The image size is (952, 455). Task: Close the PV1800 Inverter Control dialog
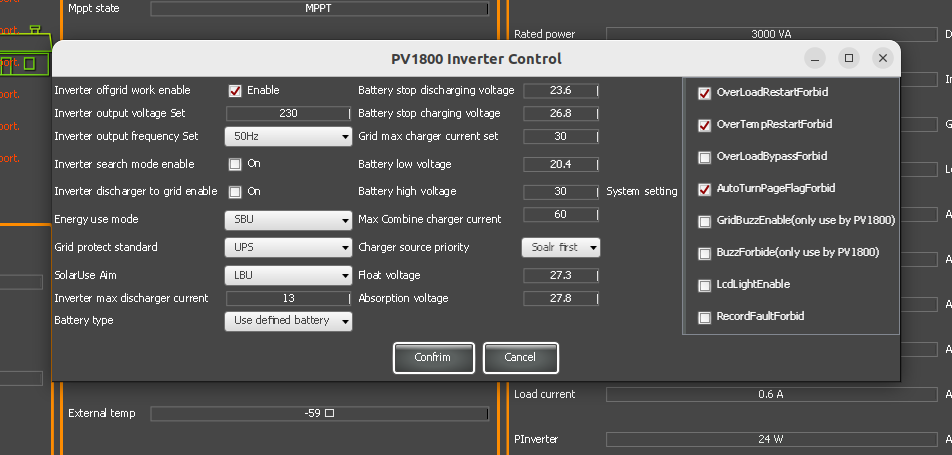pos(881,58)
